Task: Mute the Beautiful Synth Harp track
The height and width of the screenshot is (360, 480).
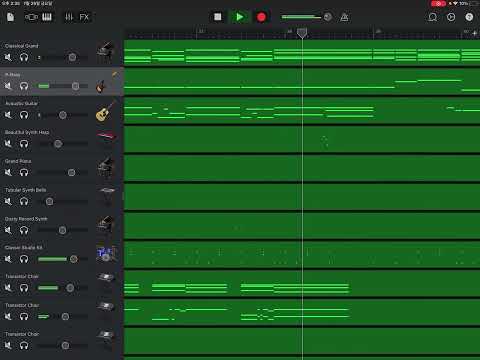Action: 8,144
